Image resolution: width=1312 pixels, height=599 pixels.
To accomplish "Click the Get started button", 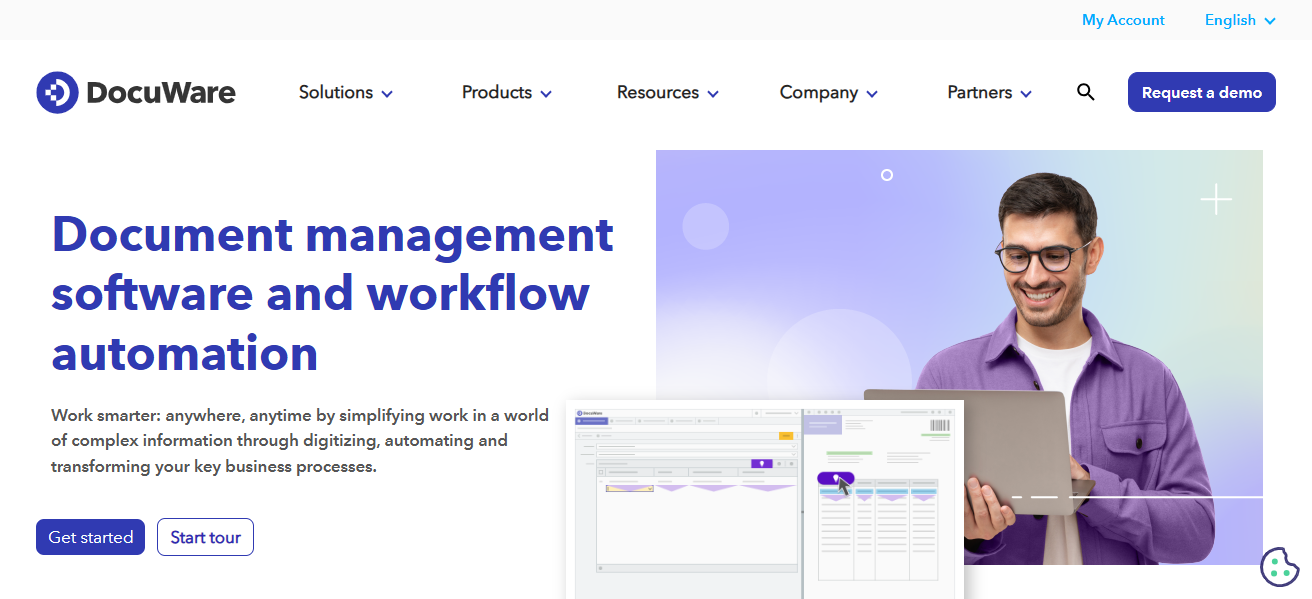I will pyautogui.click(x=91, y=537).
